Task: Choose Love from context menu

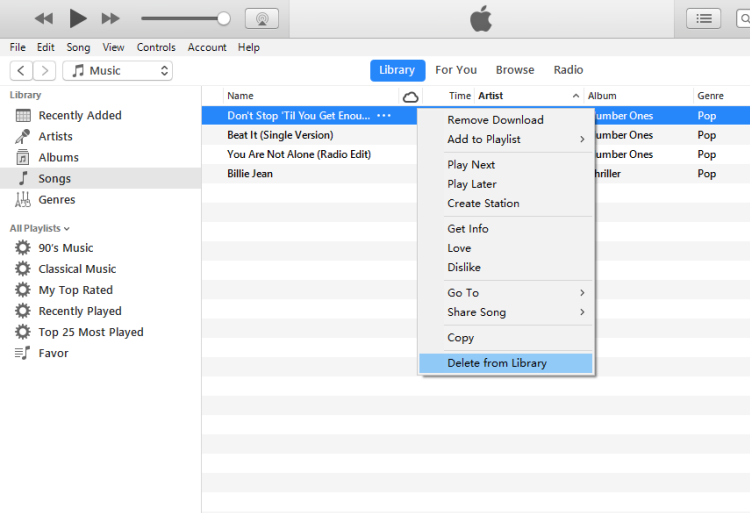Action: click(x=506, y=248)
